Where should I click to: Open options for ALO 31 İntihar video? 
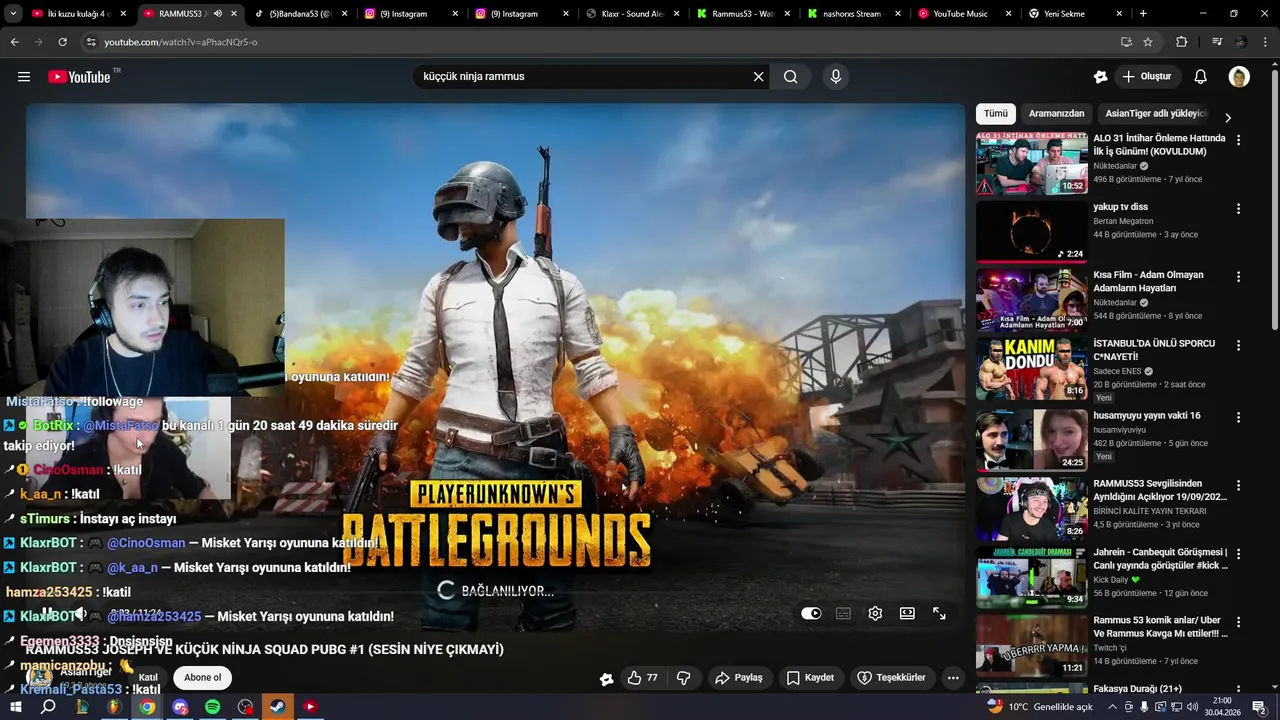tap(1238, 141)
